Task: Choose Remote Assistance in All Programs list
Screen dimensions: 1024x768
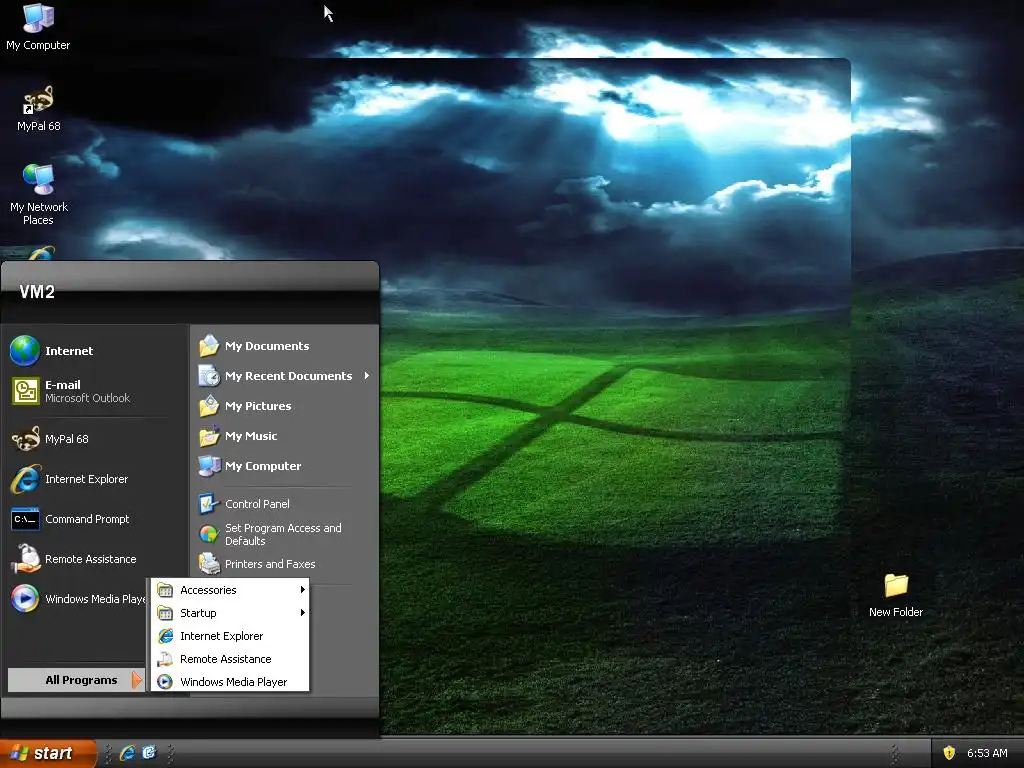Action: pos(230,659)
